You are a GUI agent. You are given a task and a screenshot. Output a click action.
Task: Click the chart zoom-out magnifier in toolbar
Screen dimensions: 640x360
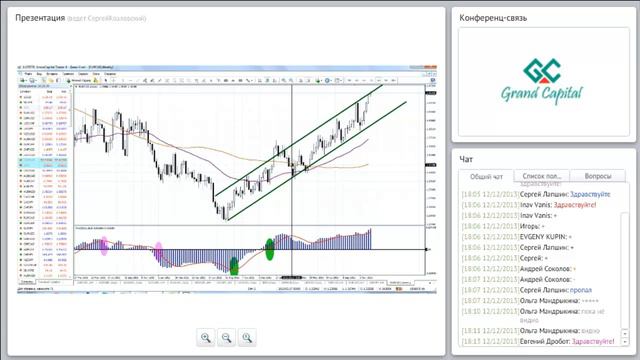point(291,80)
